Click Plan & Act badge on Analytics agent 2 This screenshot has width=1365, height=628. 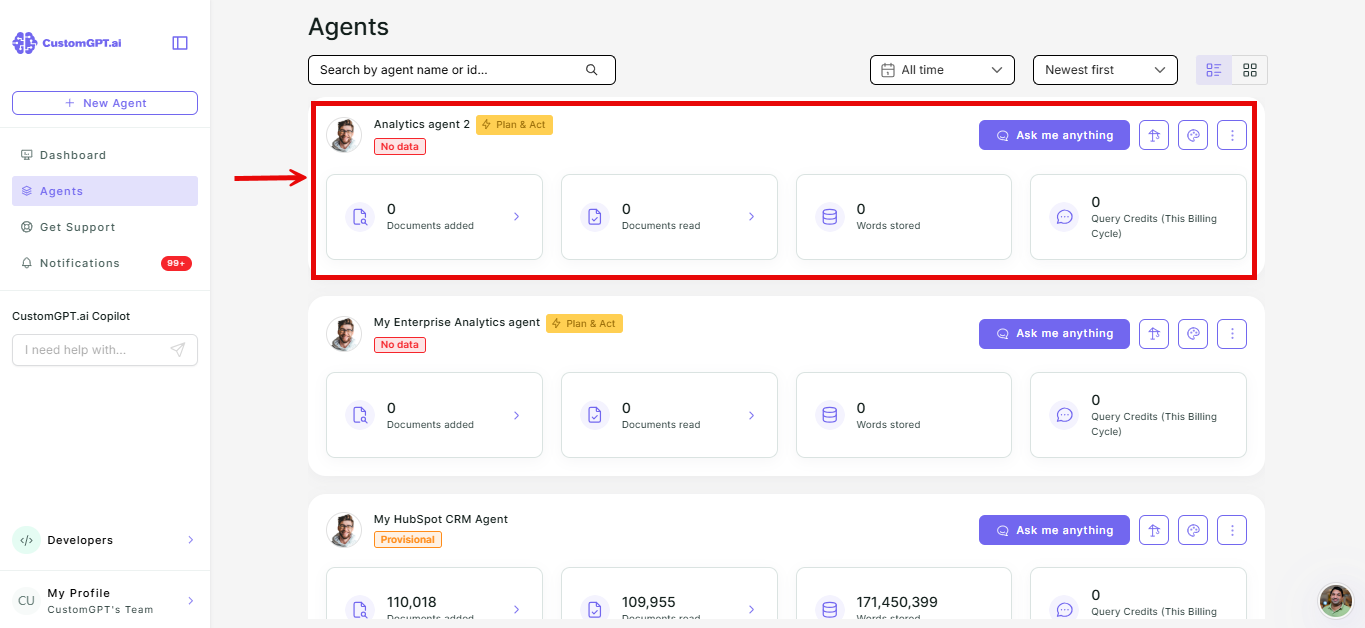click(514, 125)
